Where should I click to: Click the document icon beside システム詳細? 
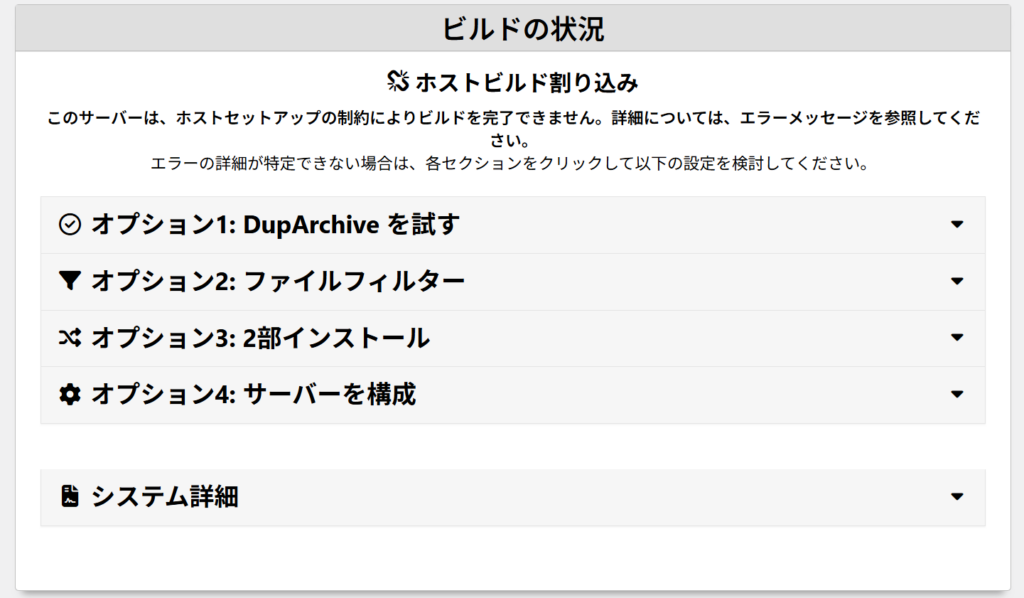pos(69,496)
